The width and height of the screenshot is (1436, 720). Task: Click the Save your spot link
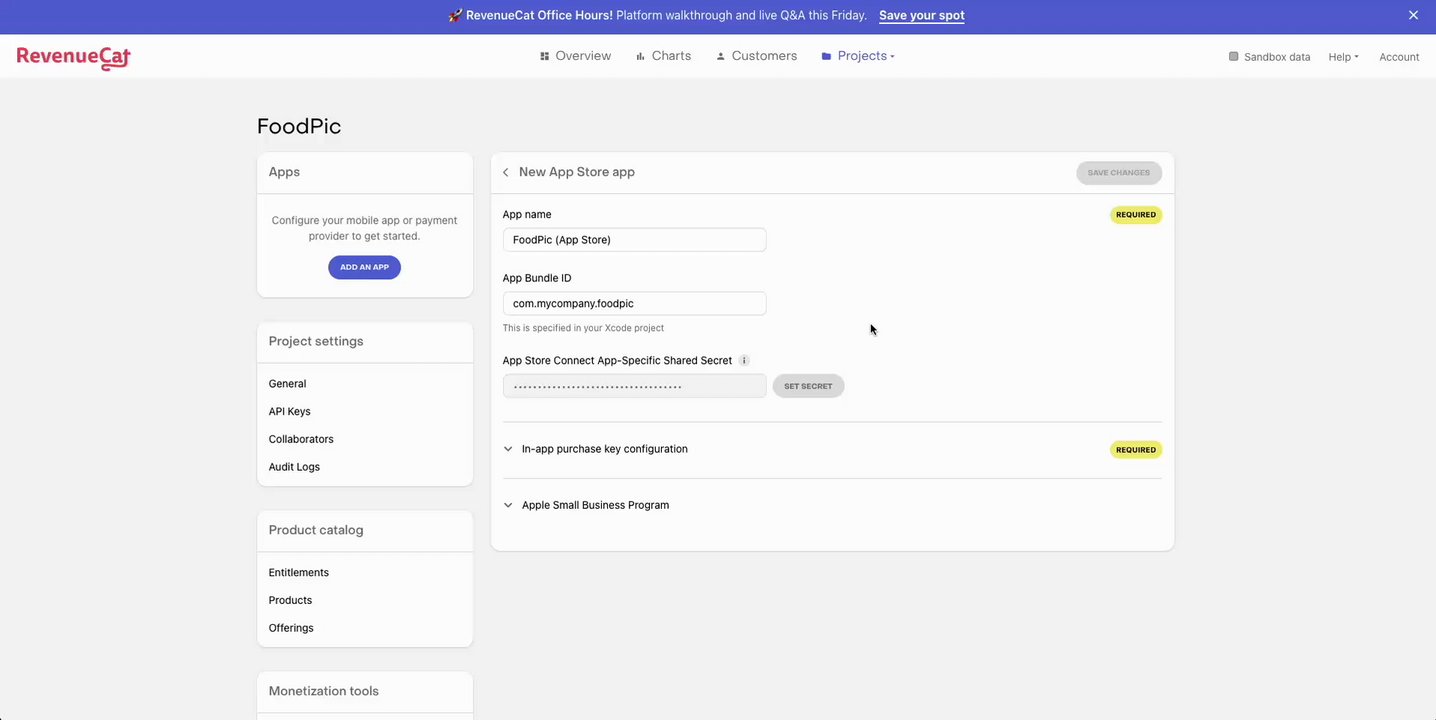[922, 15]
